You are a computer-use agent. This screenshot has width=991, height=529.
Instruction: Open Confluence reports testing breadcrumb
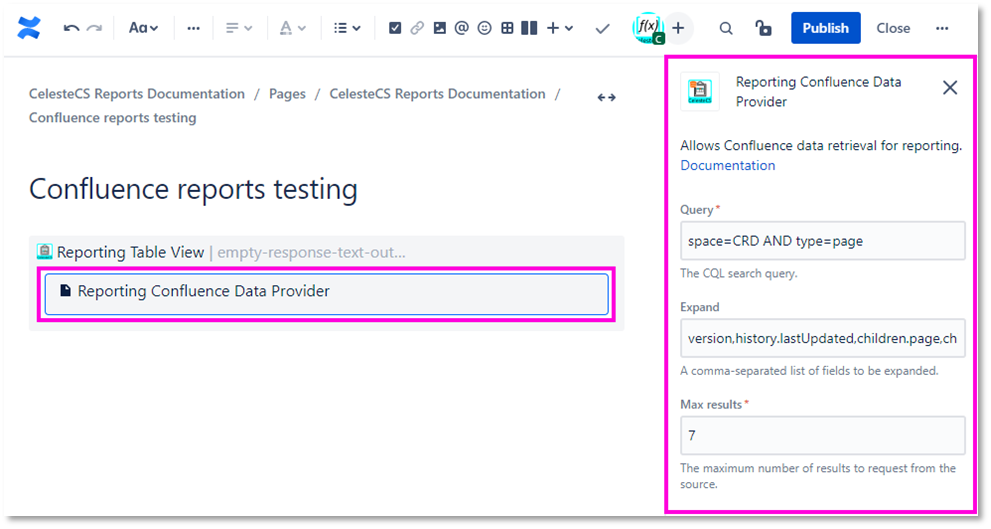click(112, 118)
